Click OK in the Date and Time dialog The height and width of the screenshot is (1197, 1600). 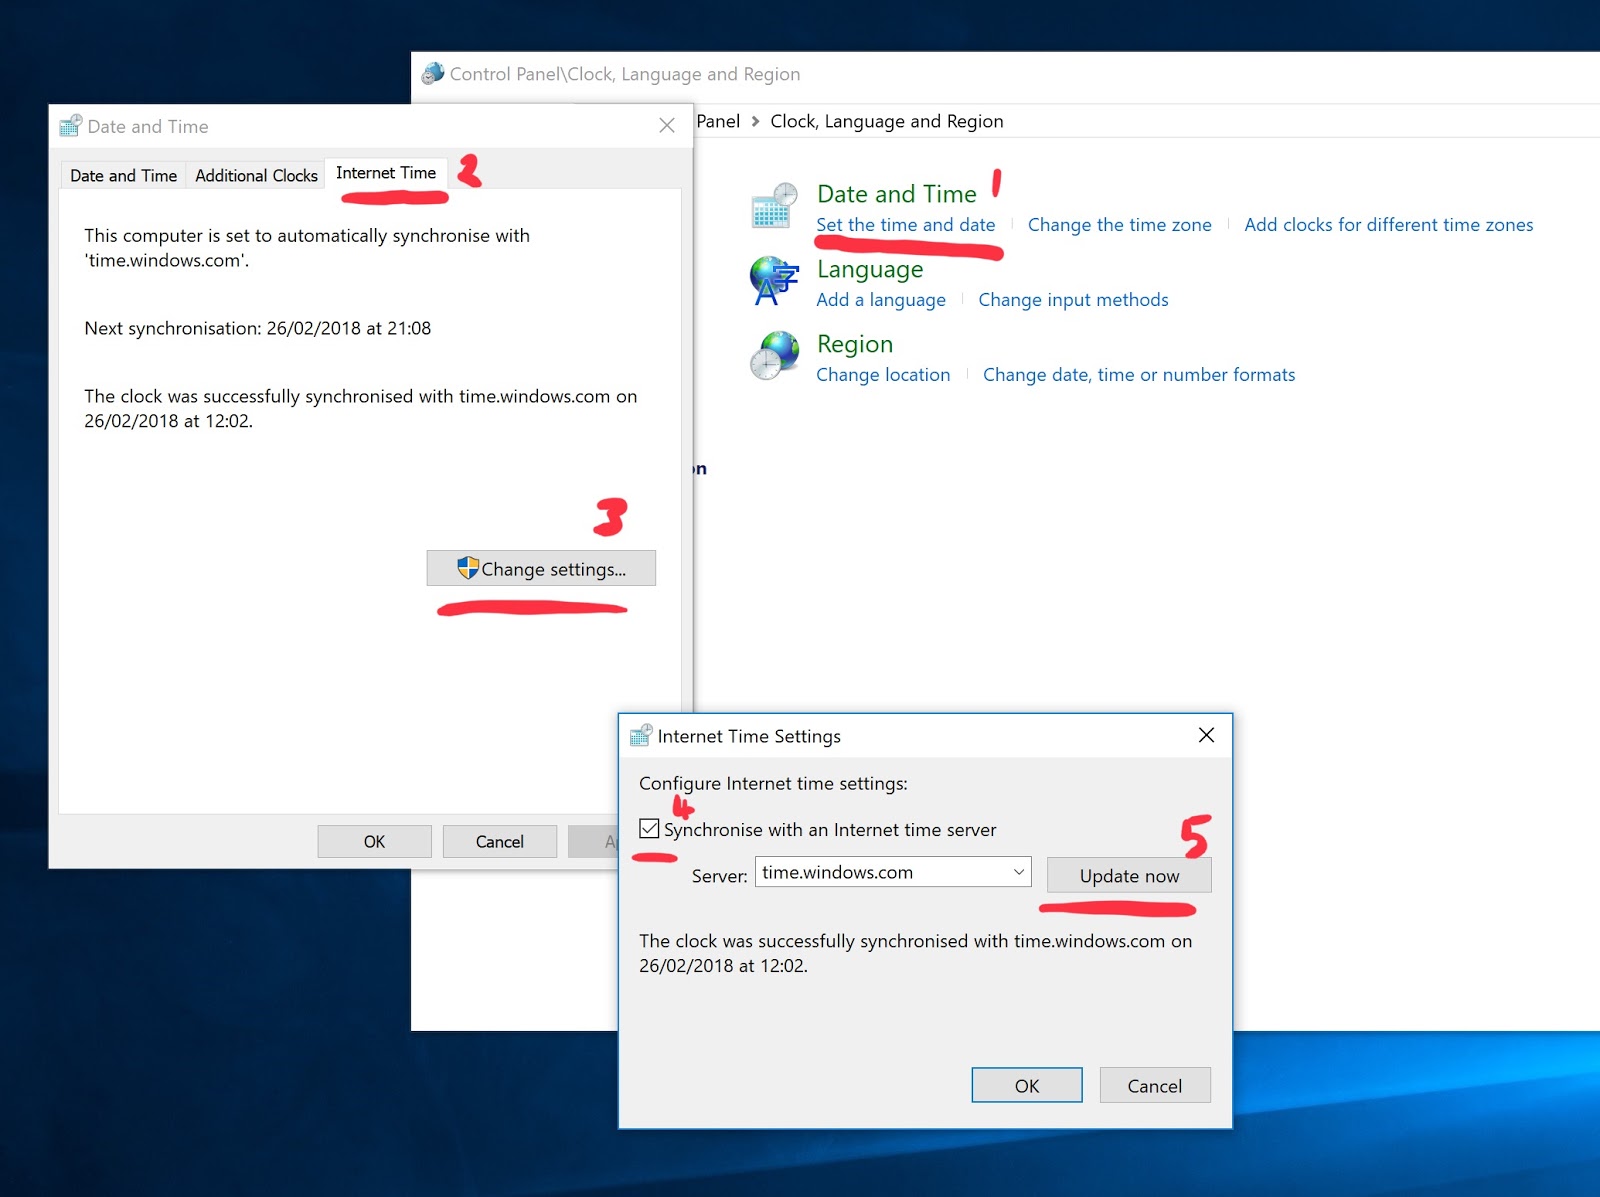point(374,842)
